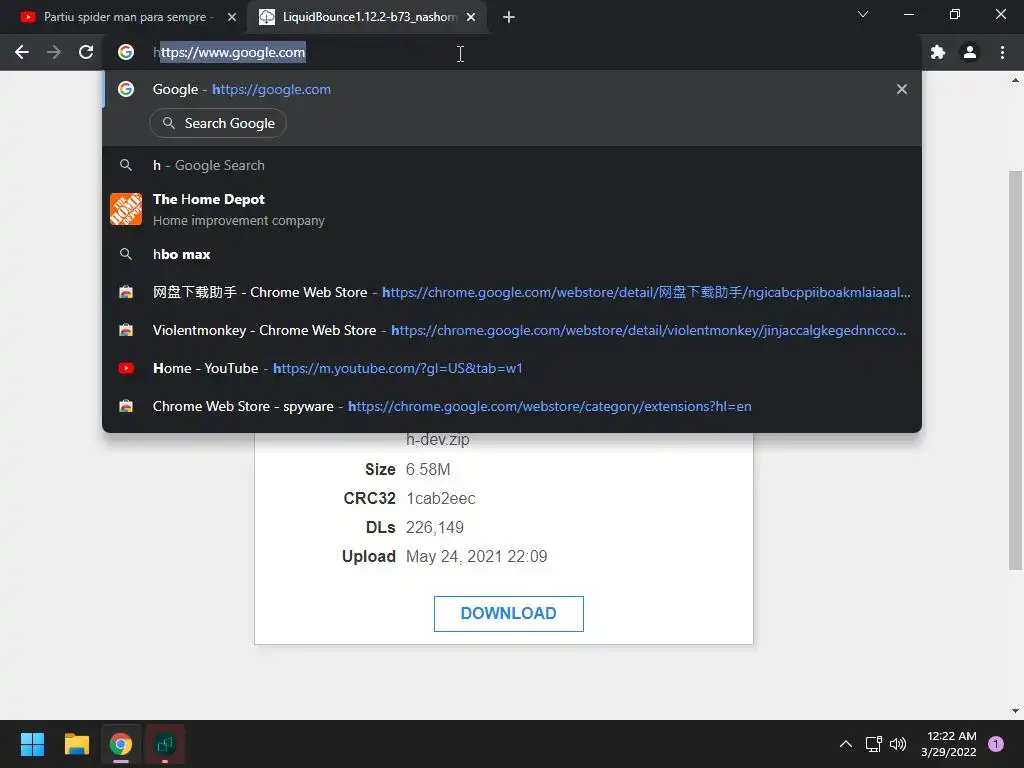Open the volume tray icon
Viewport: 1024px width, 768px height.
(898, 744)
